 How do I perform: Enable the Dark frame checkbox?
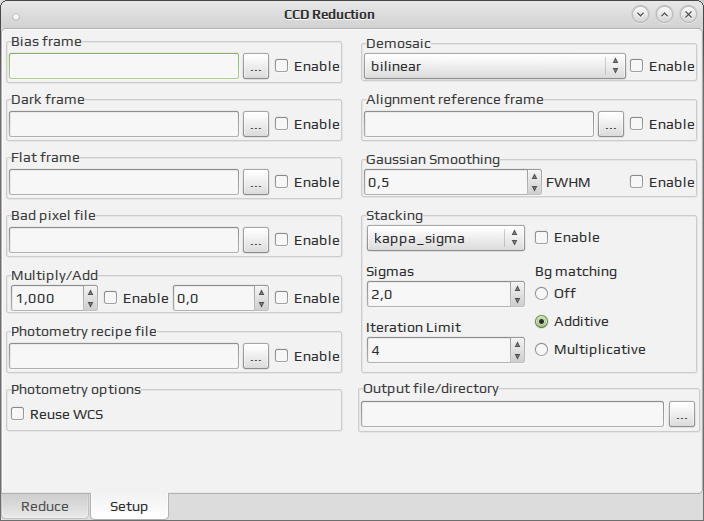(282, 124)
